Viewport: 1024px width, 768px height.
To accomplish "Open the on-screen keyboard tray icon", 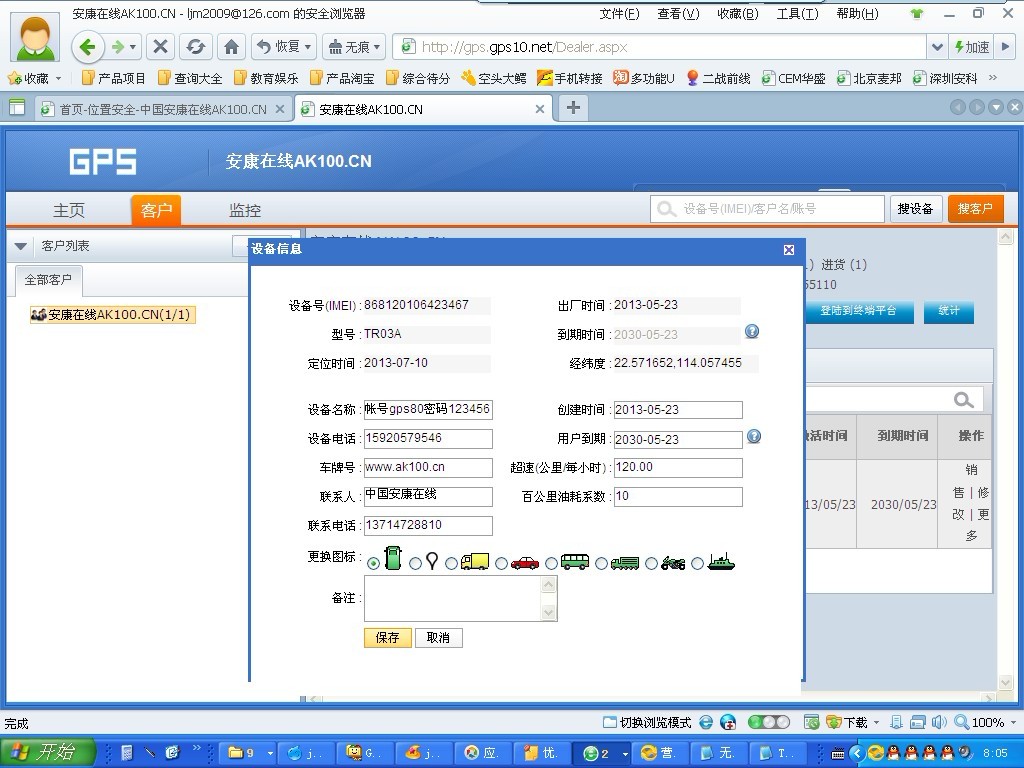I will point(837,754).
